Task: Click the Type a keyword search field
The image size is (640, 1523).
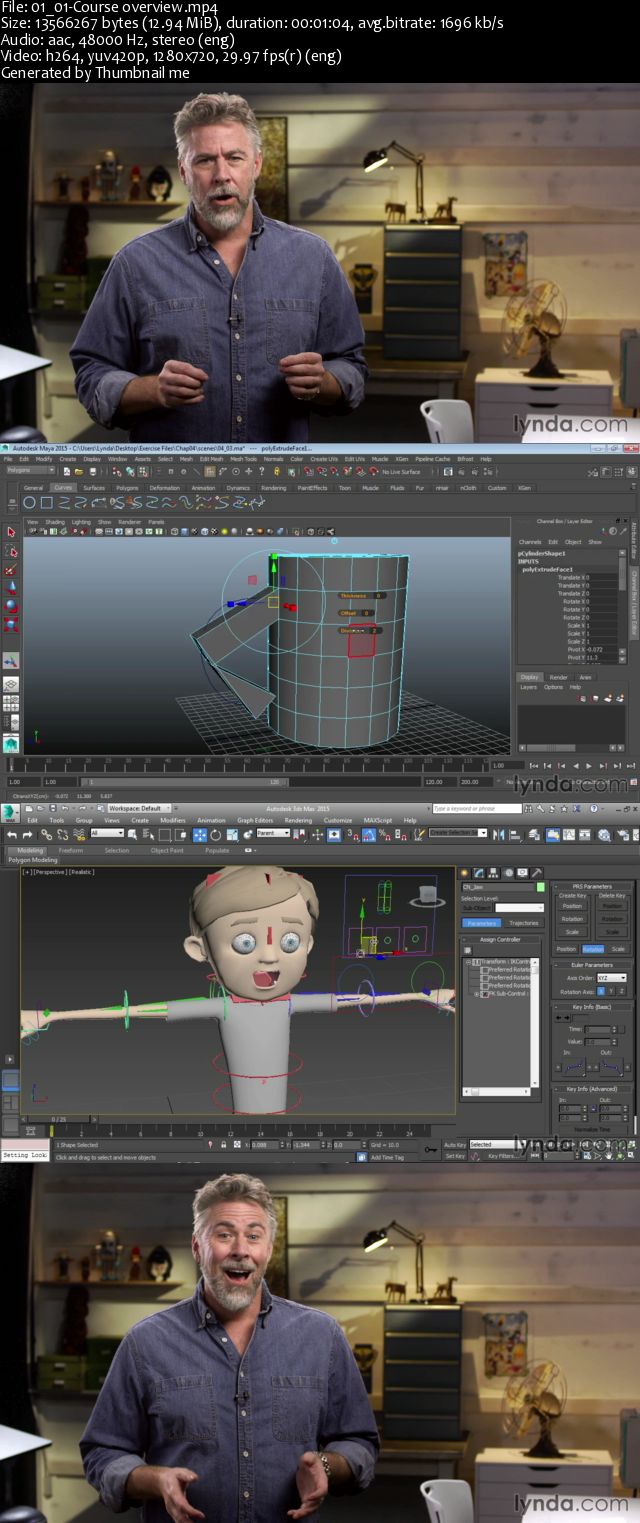Action: click(477, 809)
